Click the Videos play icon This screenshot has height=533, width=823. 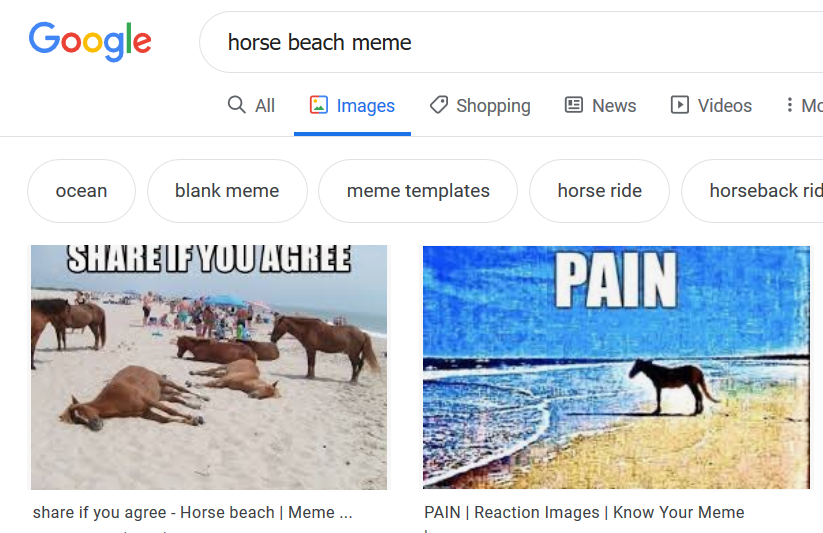[680, 104]
